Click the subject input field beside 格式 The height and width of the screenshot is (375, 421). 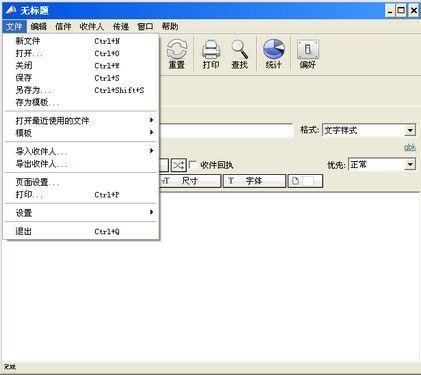[x=226, y=130]
